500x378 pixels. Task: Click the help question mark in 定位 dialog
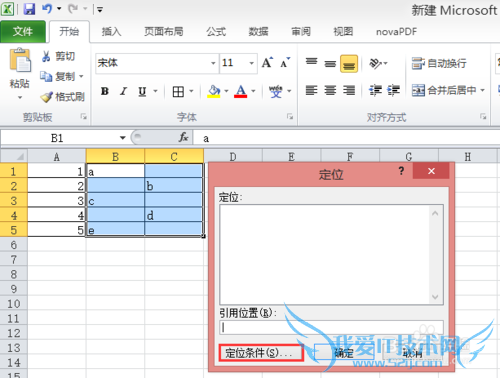coord(401,171)
